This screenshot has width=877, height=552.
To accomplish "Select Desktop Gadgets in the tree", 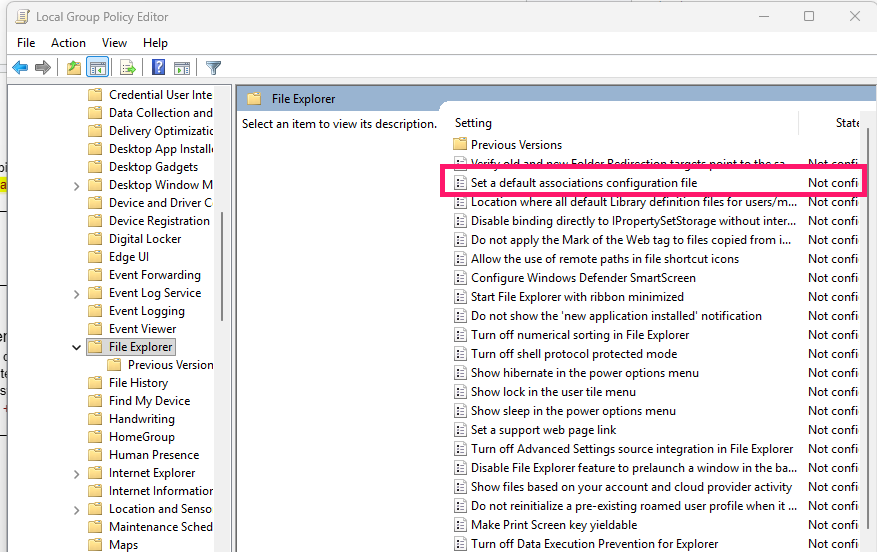I will coord(153,167).
